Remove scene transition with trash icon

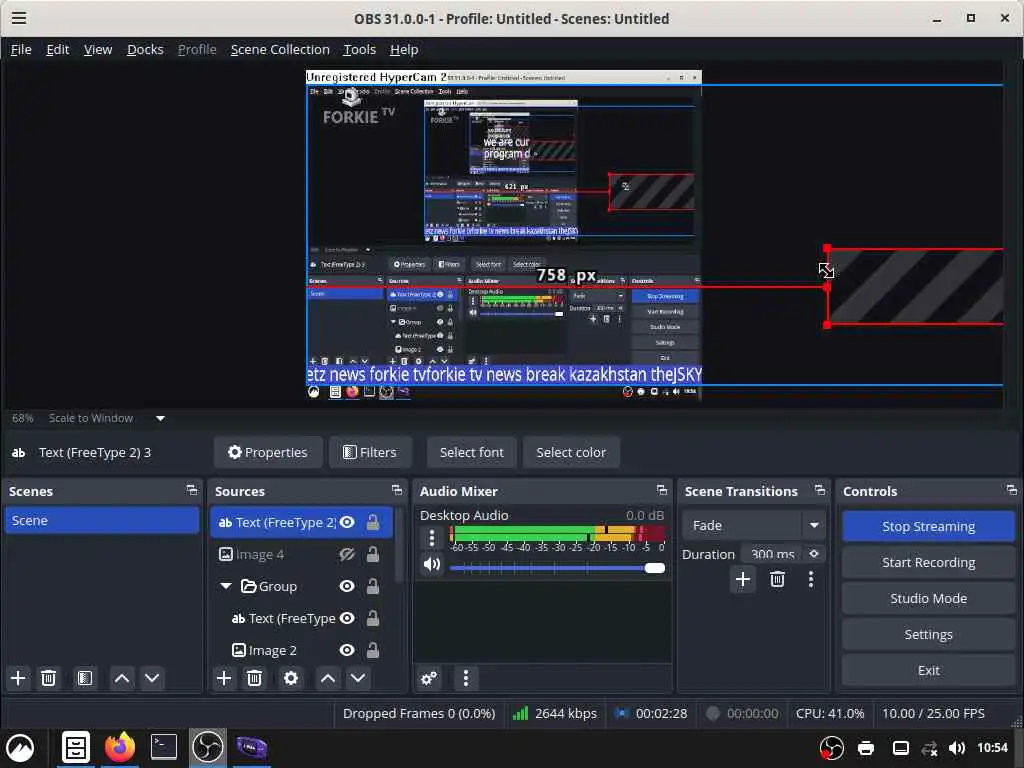point(777,579)
